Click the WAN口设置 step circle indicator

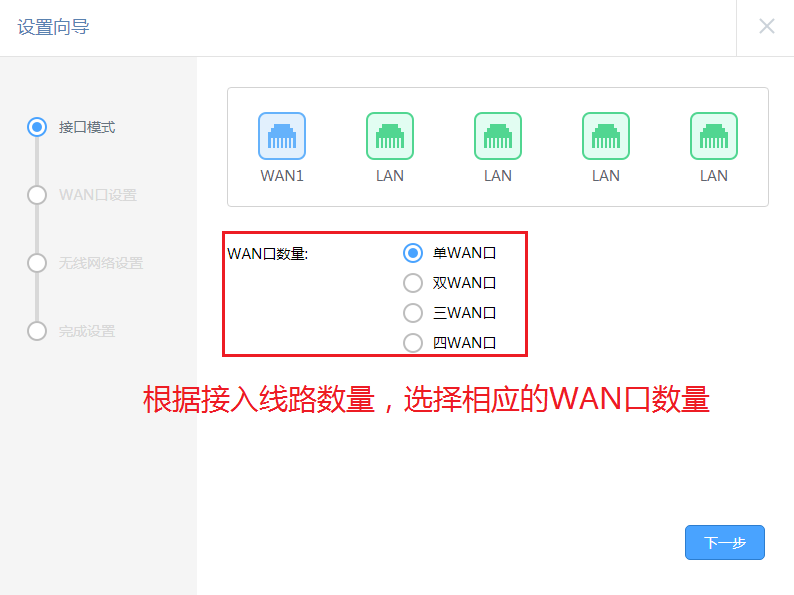click(x=37, y=195)
